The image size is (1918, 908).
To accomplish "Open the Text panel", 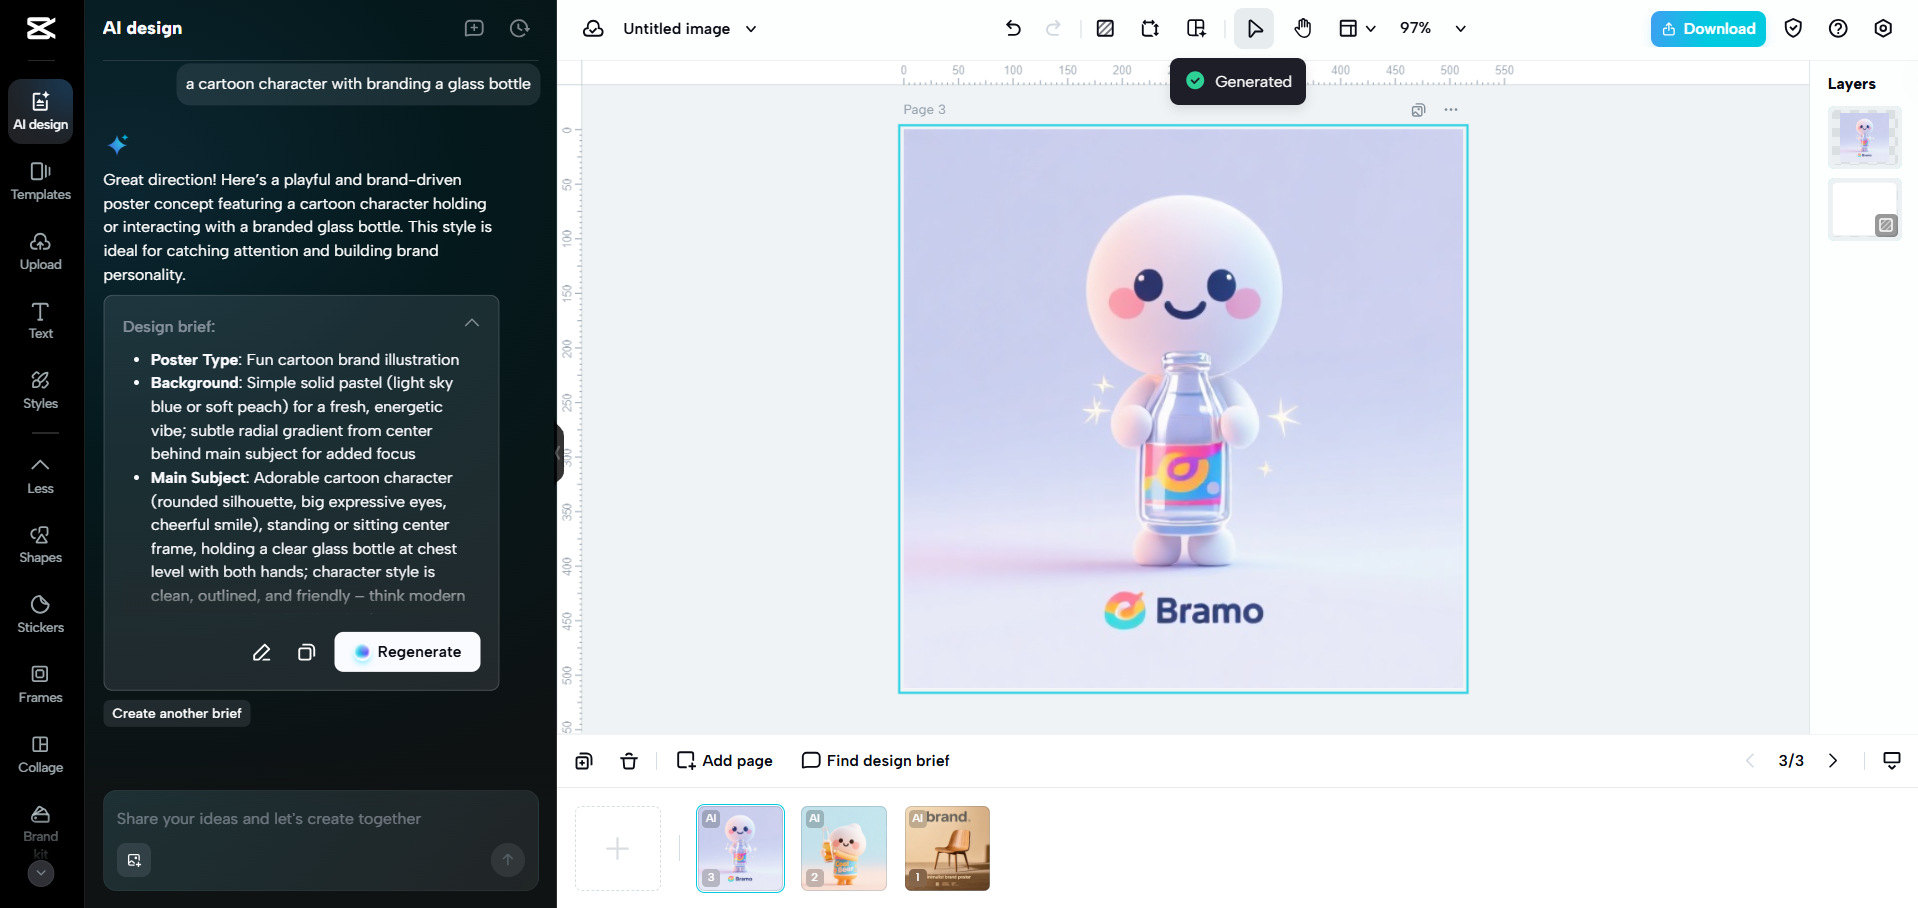I will coord(40,320).
